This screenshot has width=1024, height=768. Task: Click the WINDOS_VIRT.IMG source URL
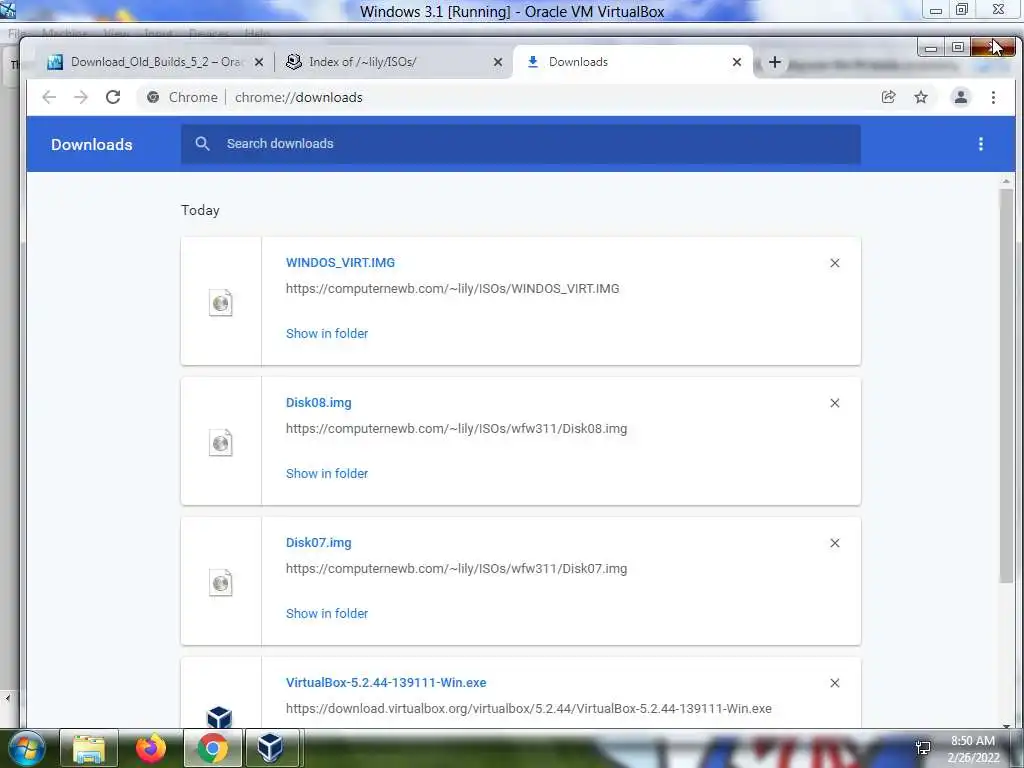[453, 289]
